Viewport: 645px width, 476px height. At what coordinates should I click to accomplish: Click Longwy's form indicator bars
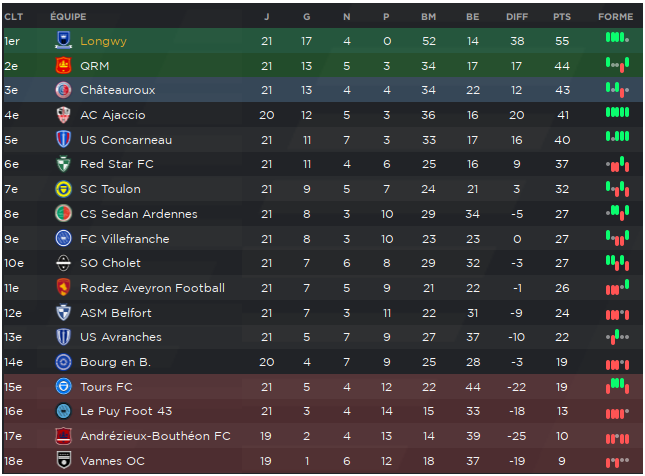617,38
